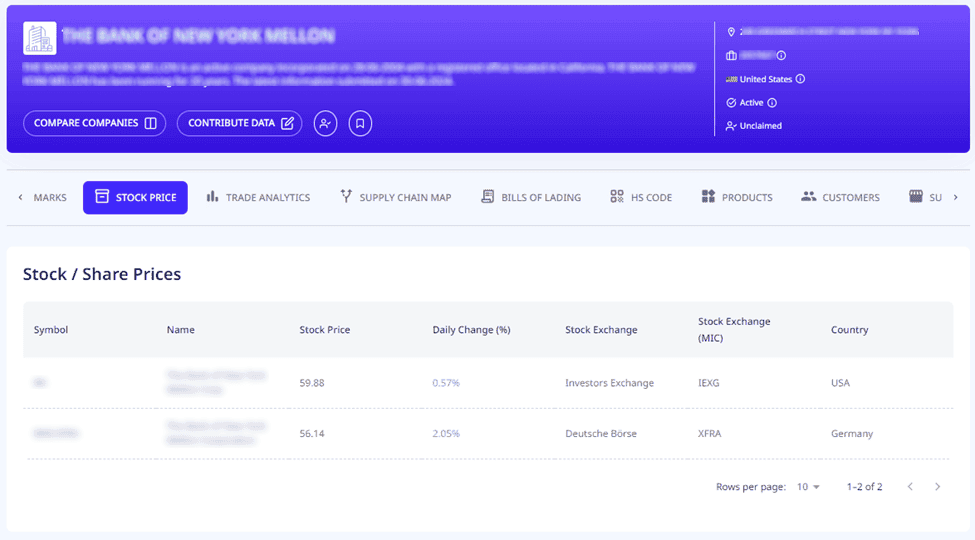Click the Germany country cell
This screenshot has width=975, height=540.
[852, 434]
